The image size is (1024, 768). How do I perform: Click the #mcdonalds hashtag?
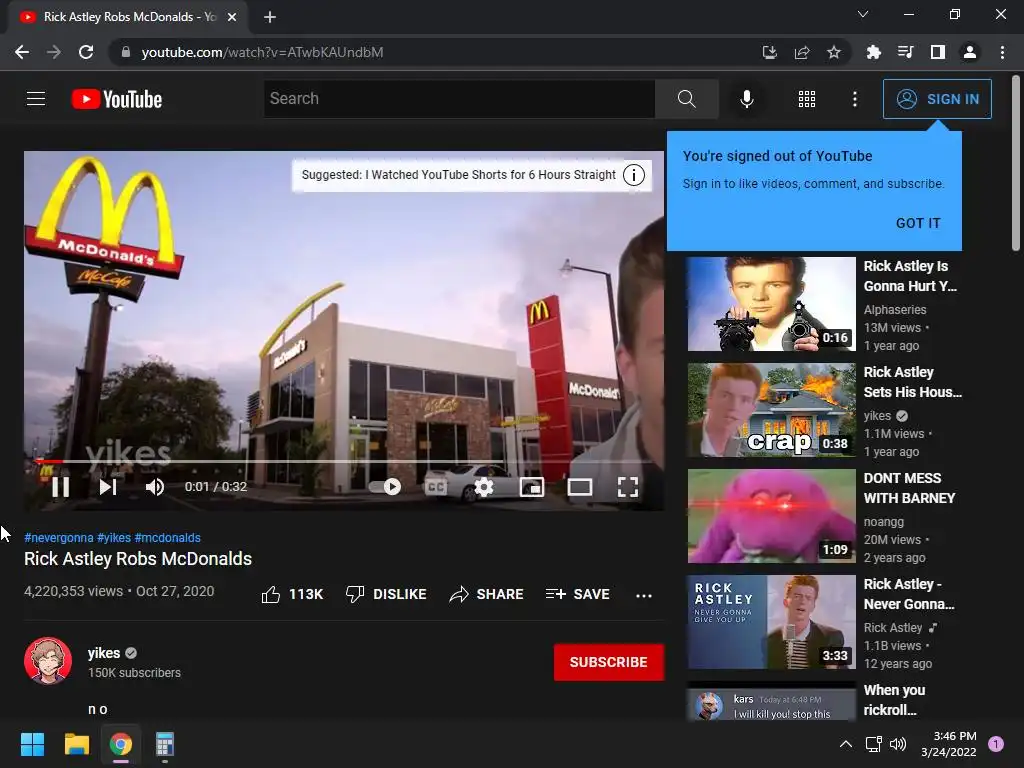pyautogui.click(x=167, y=537)
